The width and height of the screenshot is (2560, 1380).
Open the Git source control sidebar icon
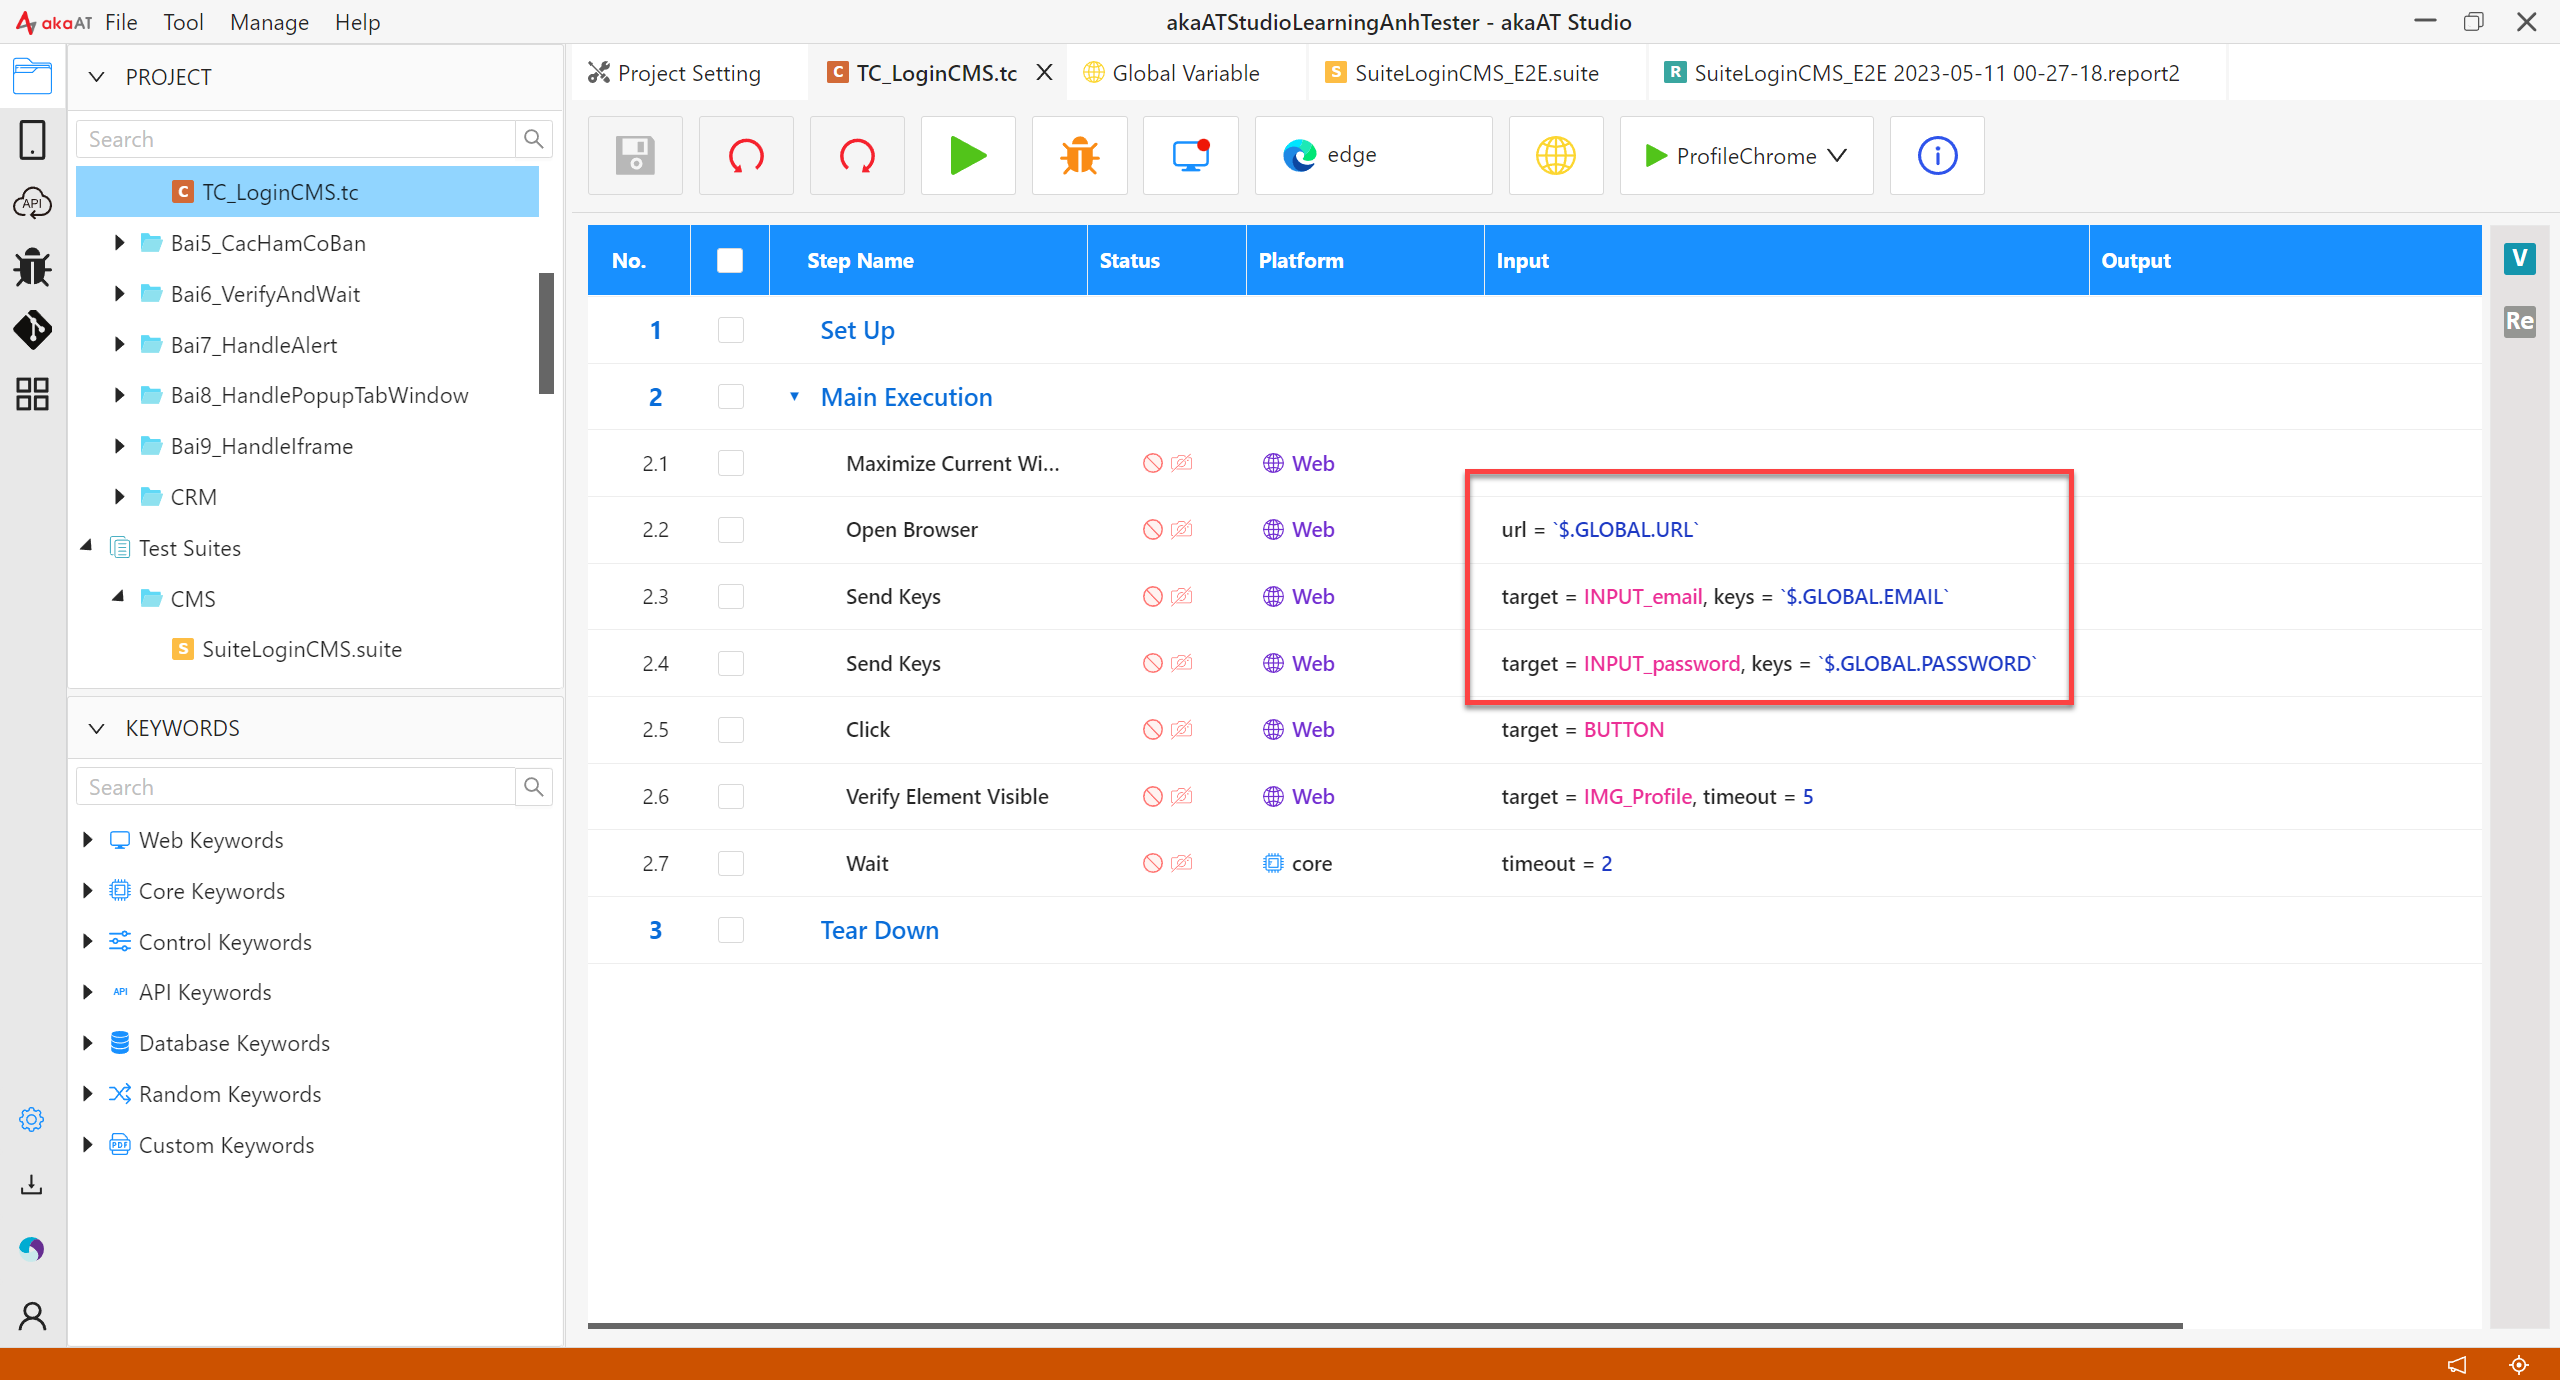click(32, 330)
